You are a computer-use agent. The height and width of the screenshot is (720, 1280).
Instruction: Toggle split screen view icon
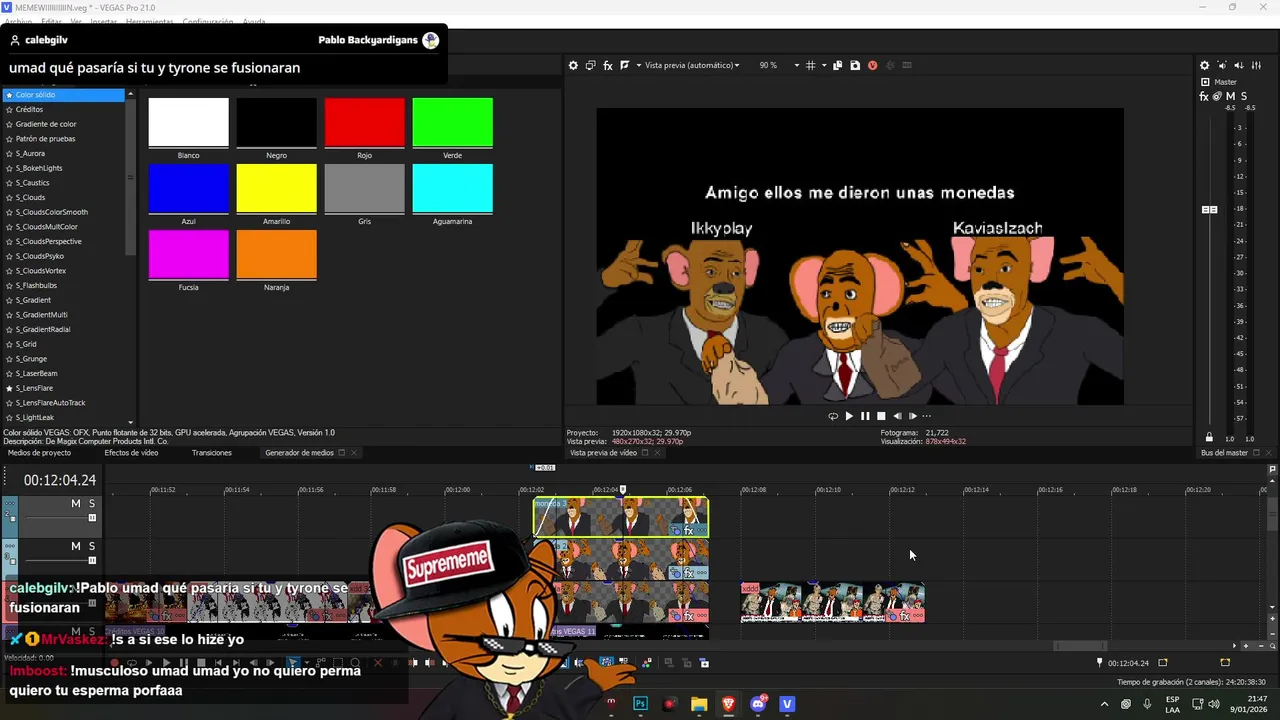pos(625,65)
